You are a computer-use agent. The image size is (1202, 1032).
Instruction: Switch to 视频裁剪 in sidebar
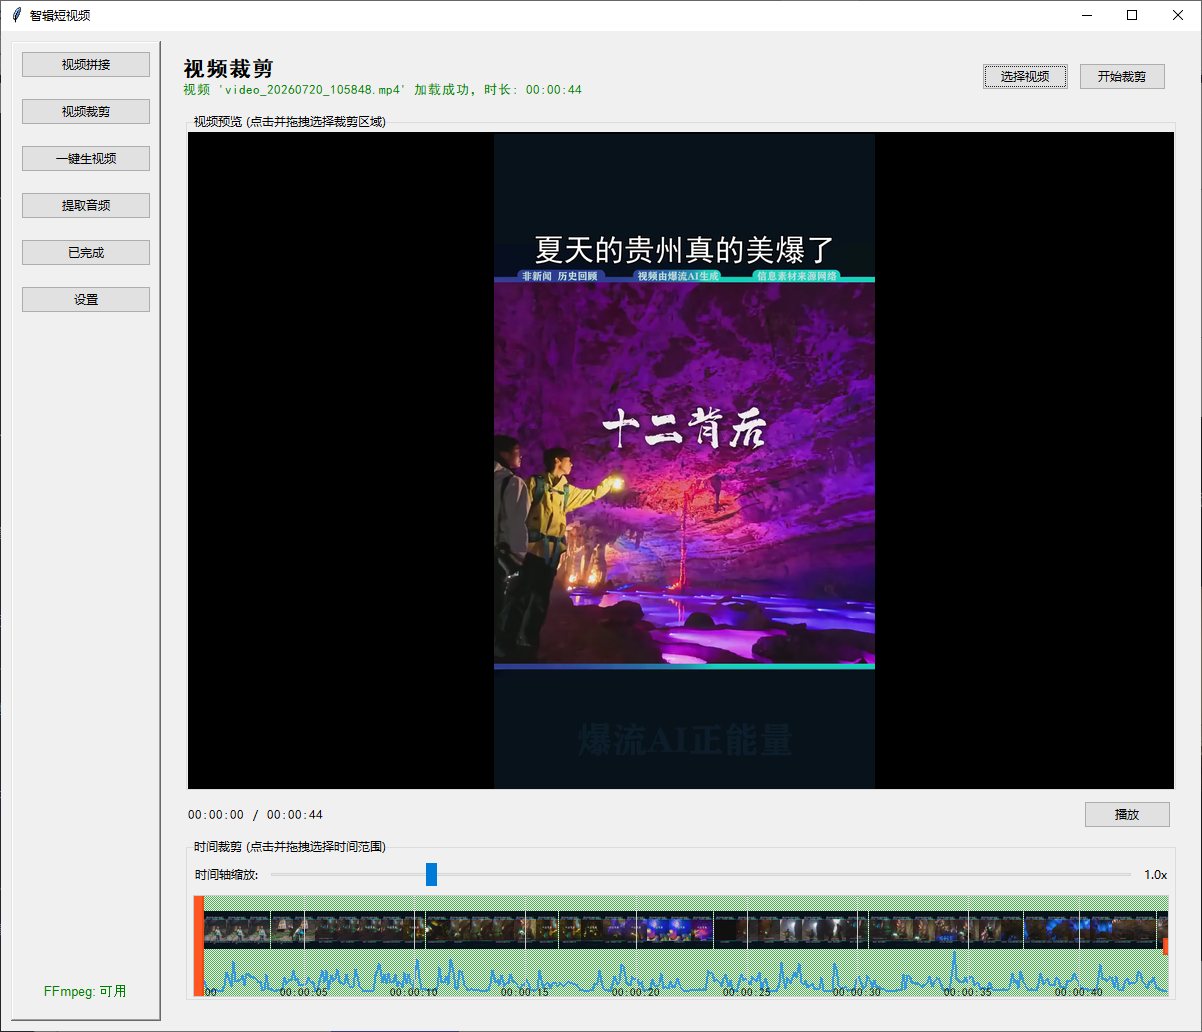86,112
